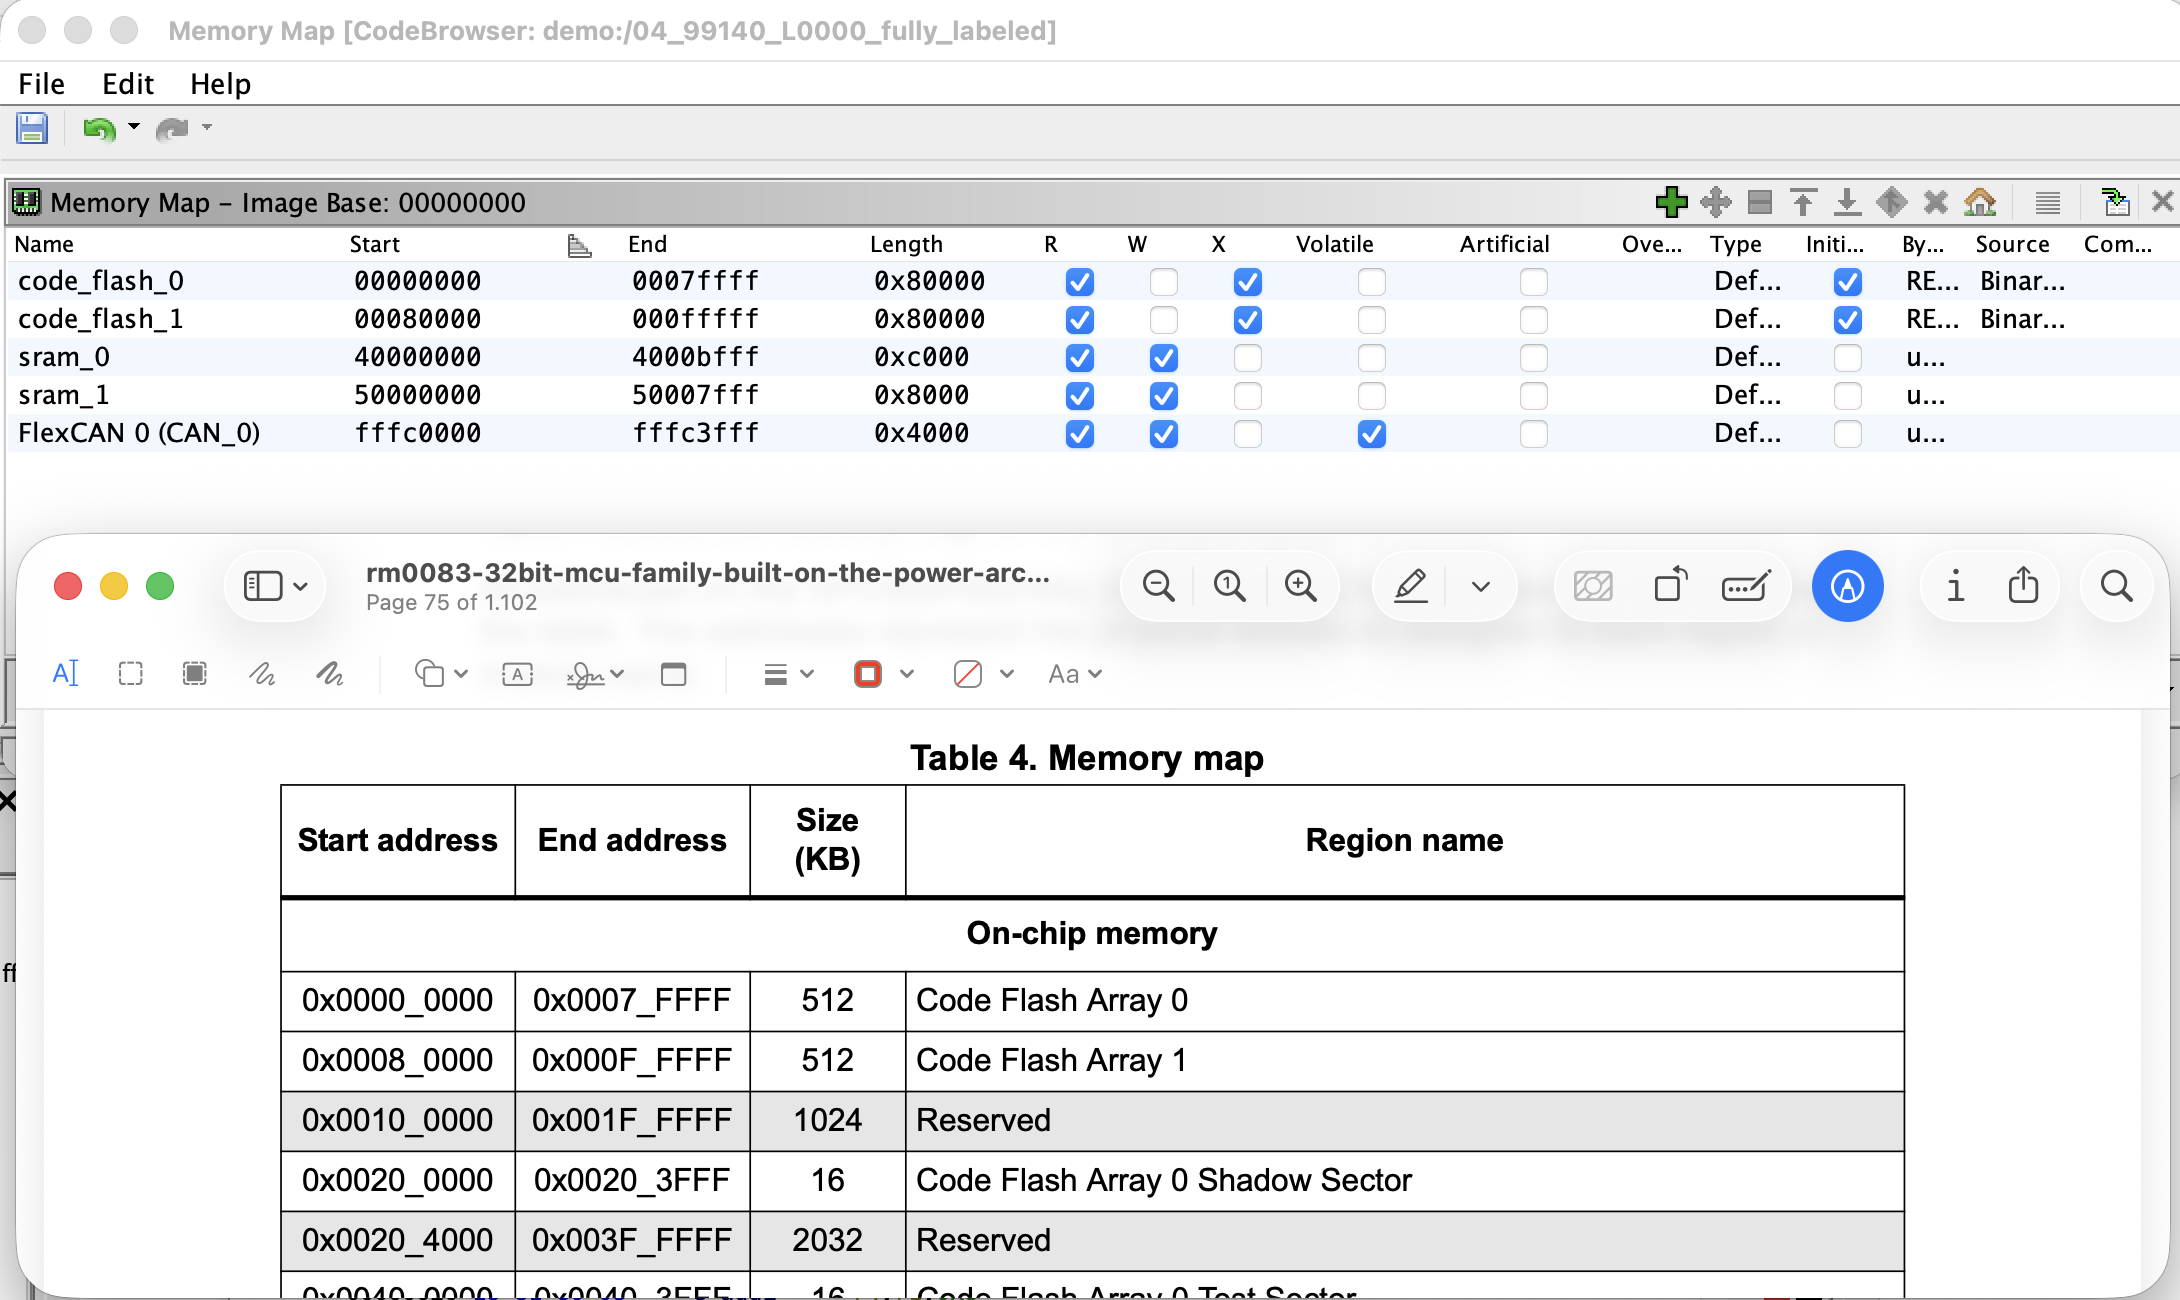Open the File menu
Image resolution: width=2180 pixels, height=1300 pixels.
(41, 84)
